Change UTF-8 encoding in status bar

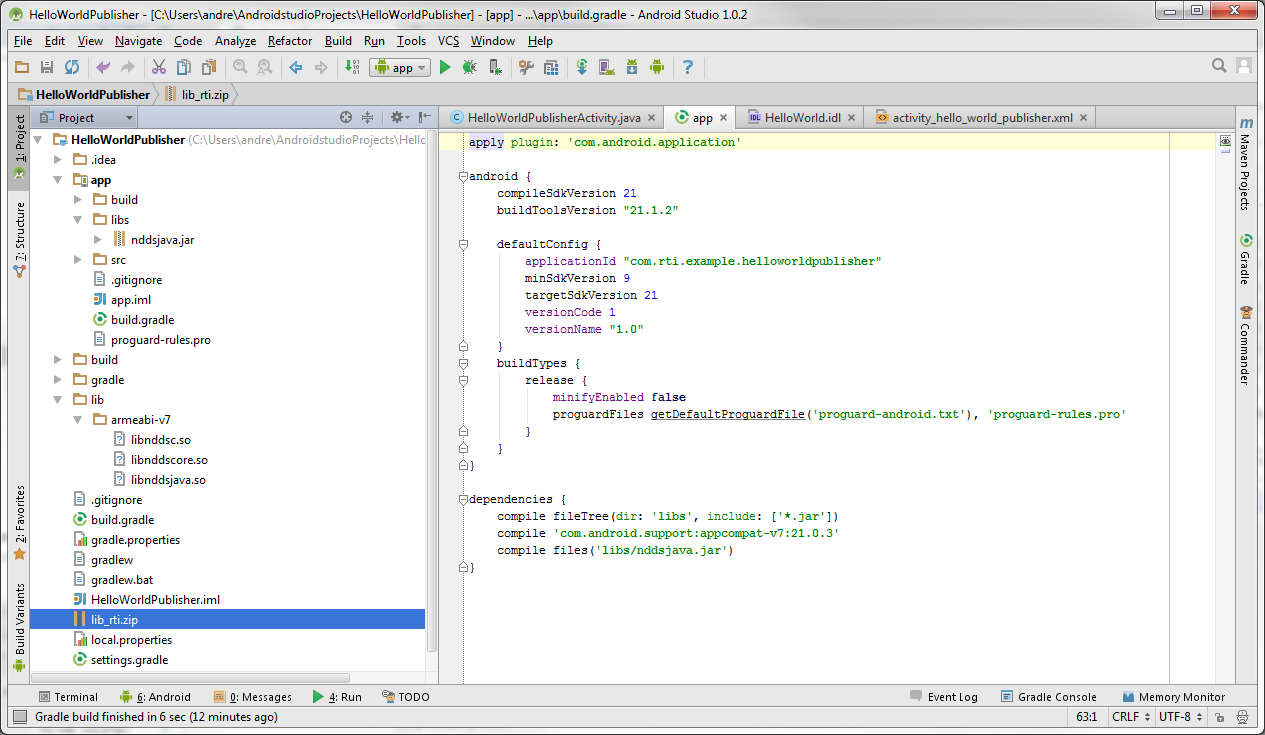[1180, 717]
